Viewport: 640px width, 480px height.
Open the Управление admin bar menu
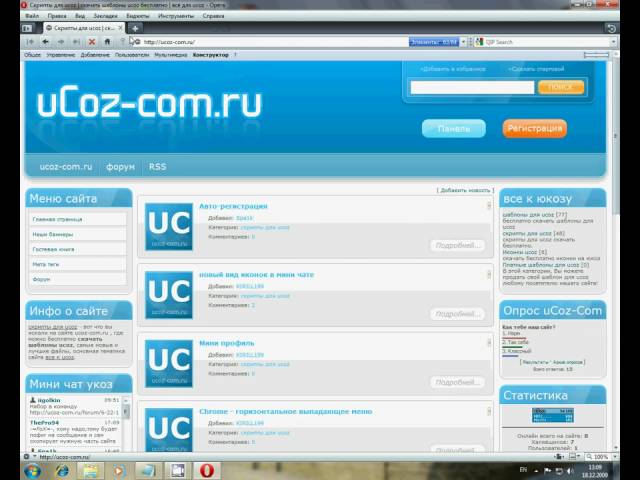60,55
